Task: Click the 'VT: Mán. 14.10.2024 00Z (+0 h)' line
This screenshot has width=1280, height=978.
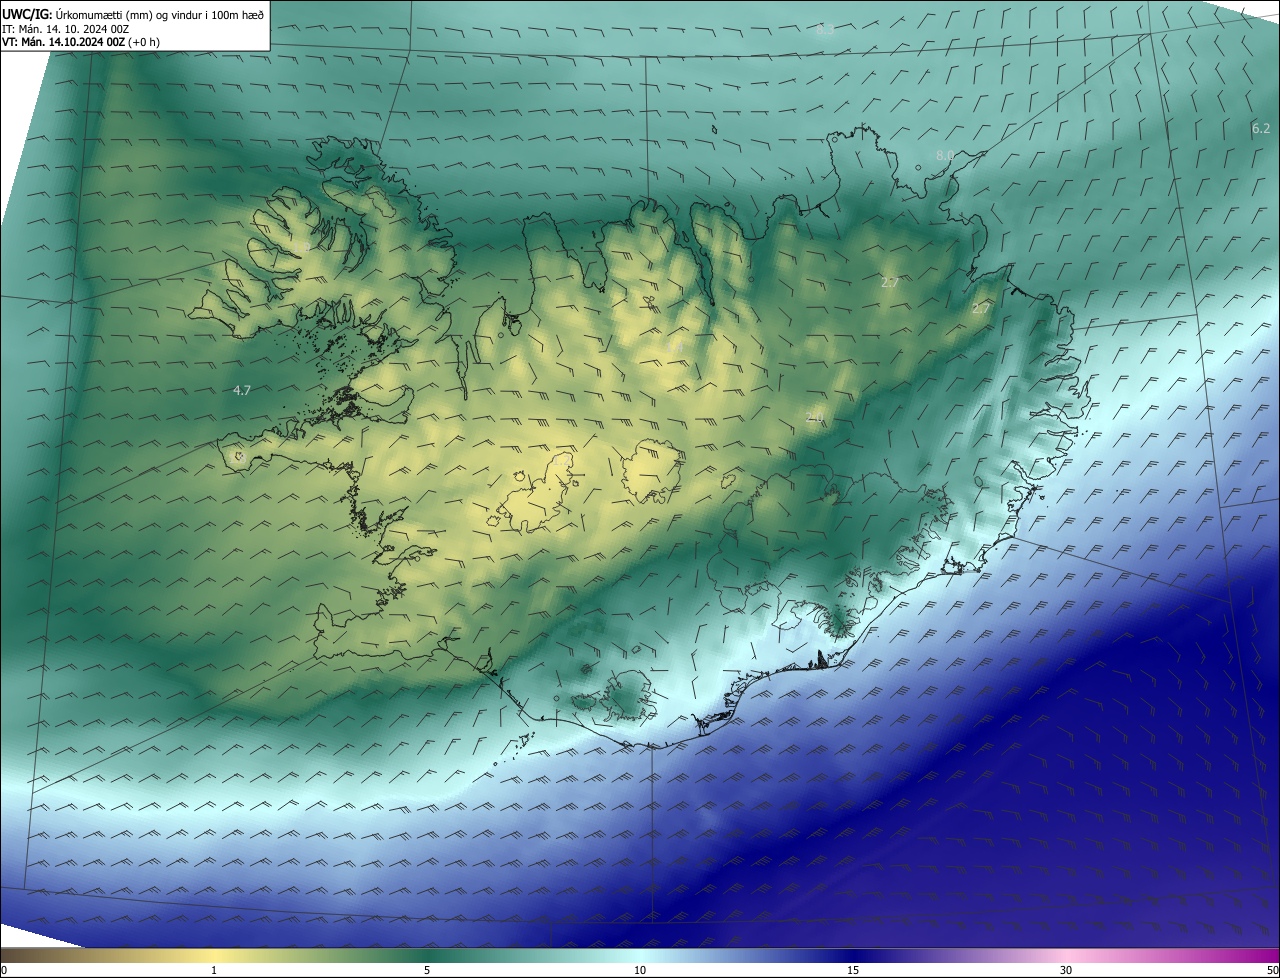Action: (80, 42)
